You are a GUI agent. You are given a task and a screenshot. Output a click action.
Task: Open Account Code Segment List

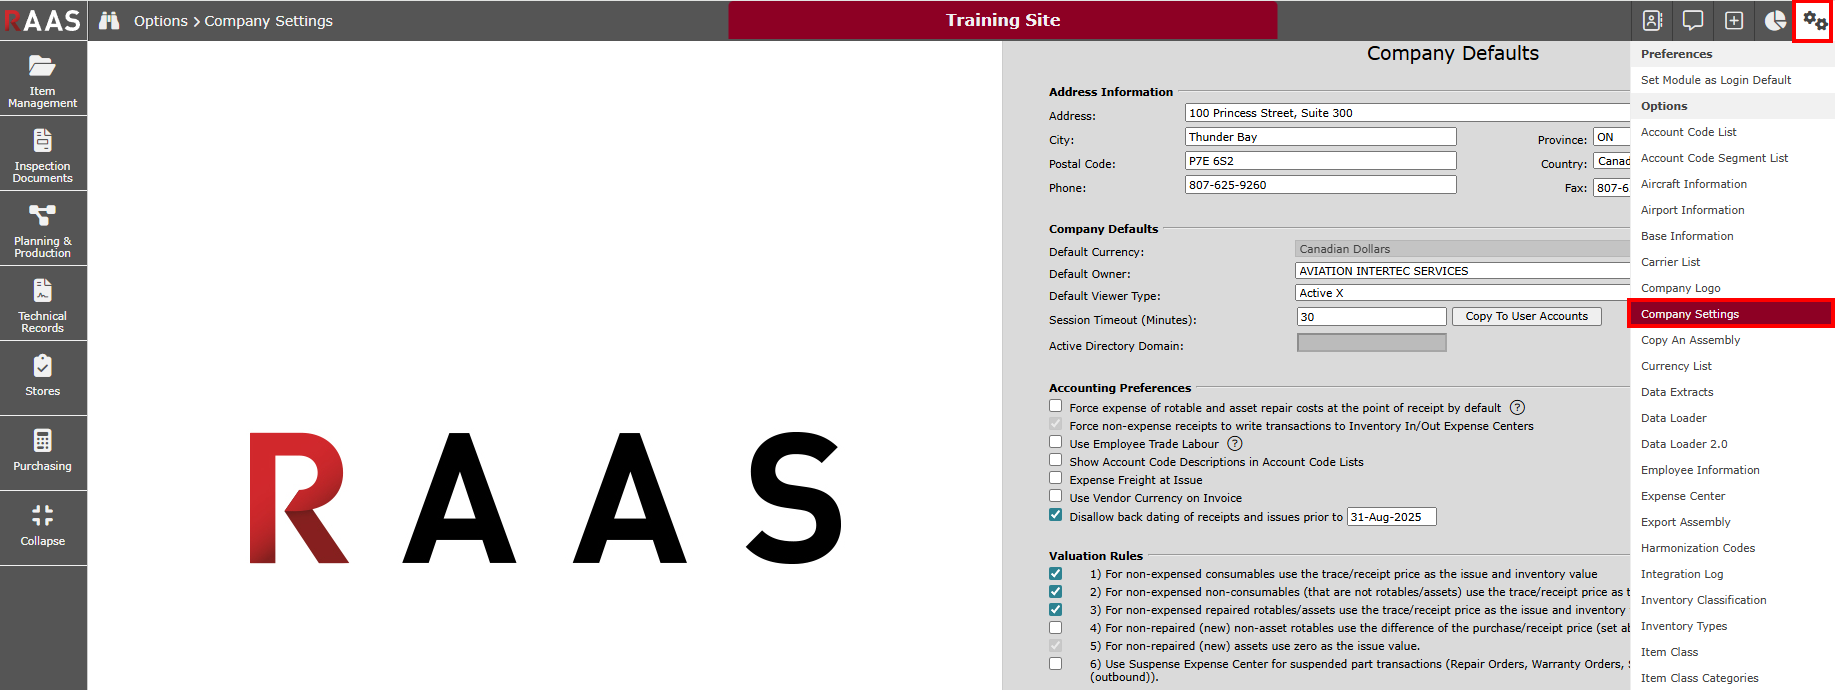pos(1732,158)
